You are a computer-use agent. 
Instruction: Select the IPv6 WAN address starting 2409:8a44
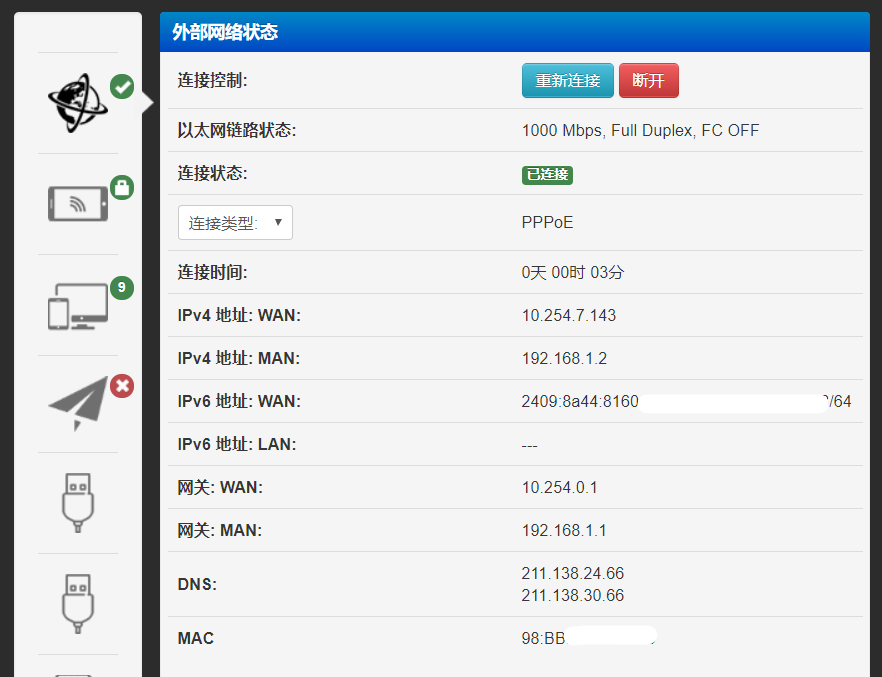(686, 401)
